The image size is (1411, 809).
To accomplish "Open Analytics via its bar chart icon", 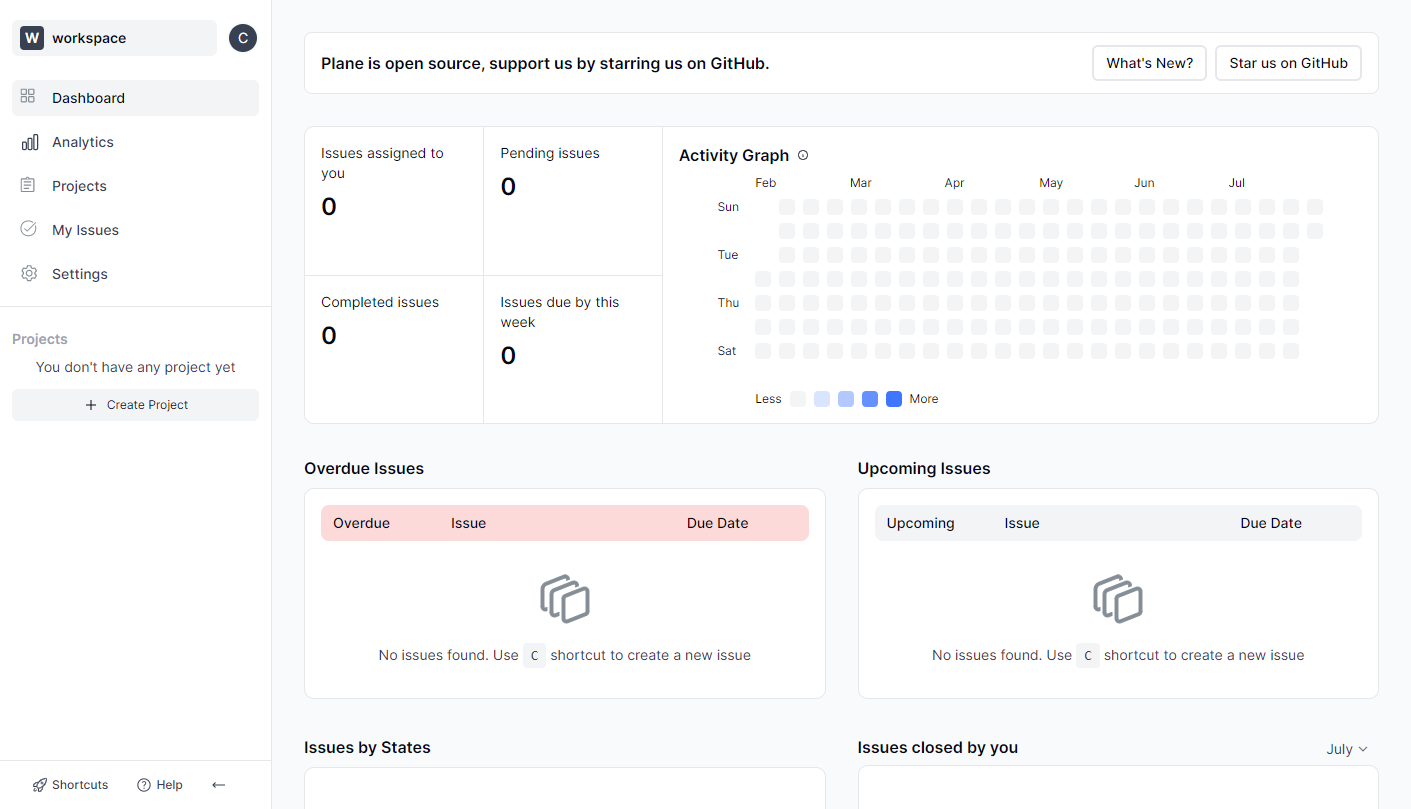I will coord(29,142).
